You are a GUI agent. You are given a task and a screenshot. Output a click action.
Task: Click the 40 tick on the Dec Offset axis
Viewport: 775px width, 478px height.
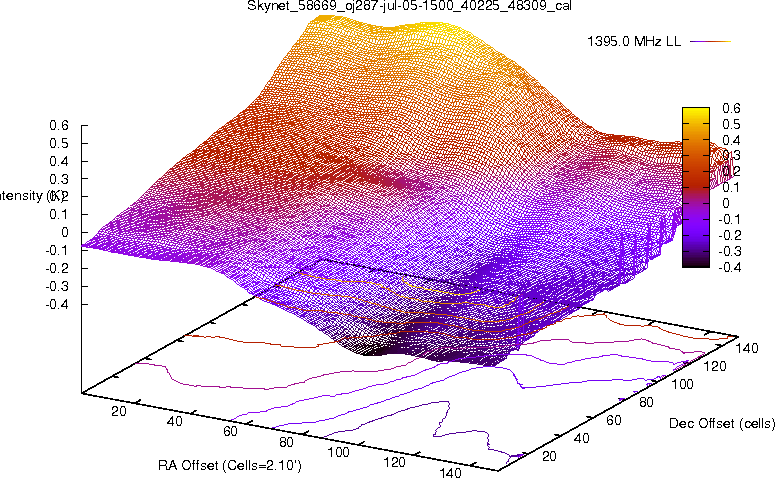tap(581, 438)
